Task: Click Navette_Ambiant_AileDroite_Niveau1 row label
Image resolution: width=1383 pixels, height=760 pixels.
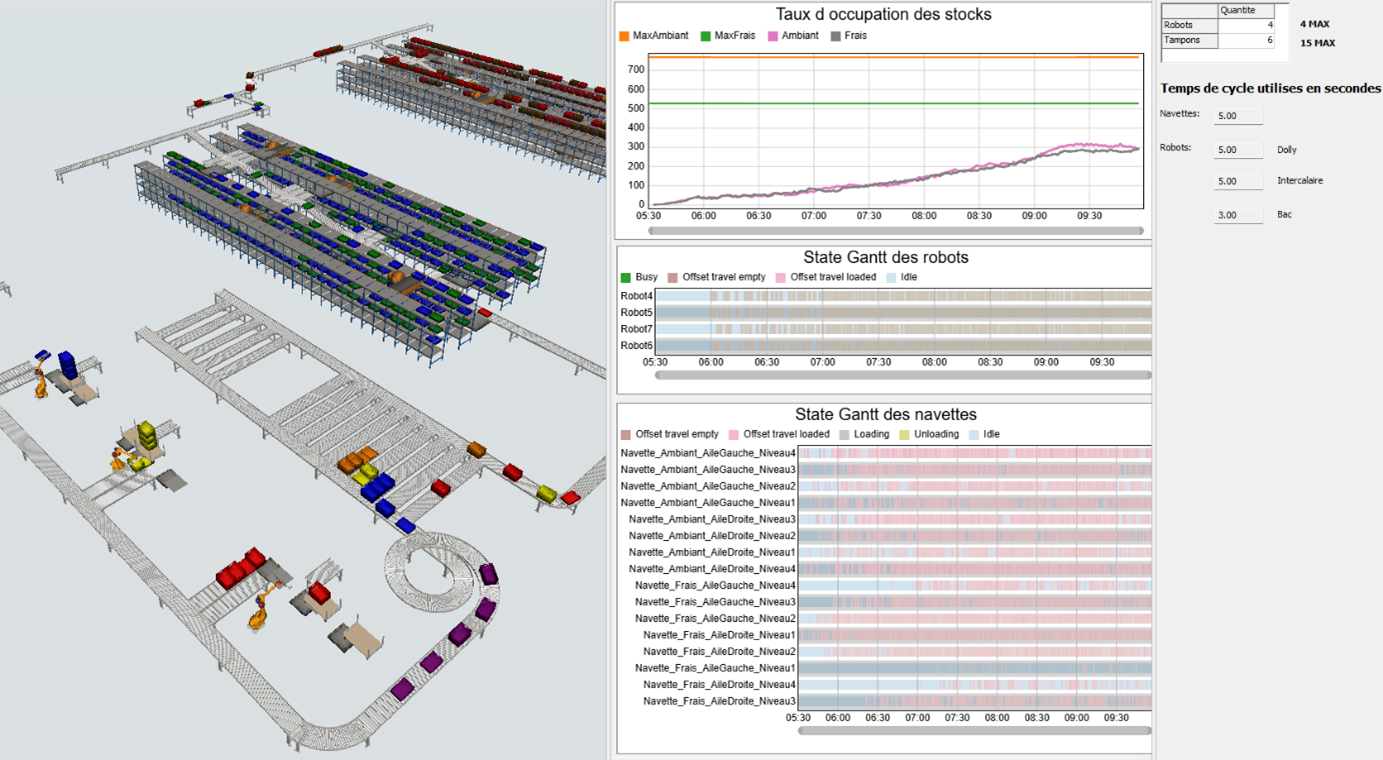Action: point(712,552)
